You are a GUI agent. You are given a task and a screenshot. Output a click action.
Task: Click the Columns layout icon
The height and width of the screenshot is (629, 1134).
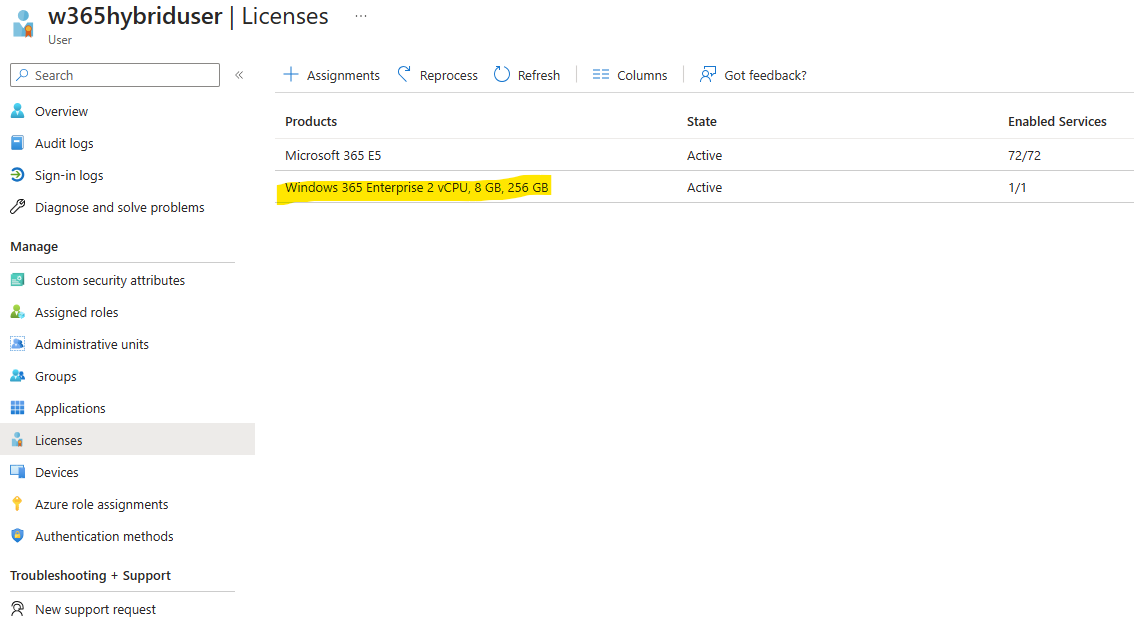(x=601, y=74)
